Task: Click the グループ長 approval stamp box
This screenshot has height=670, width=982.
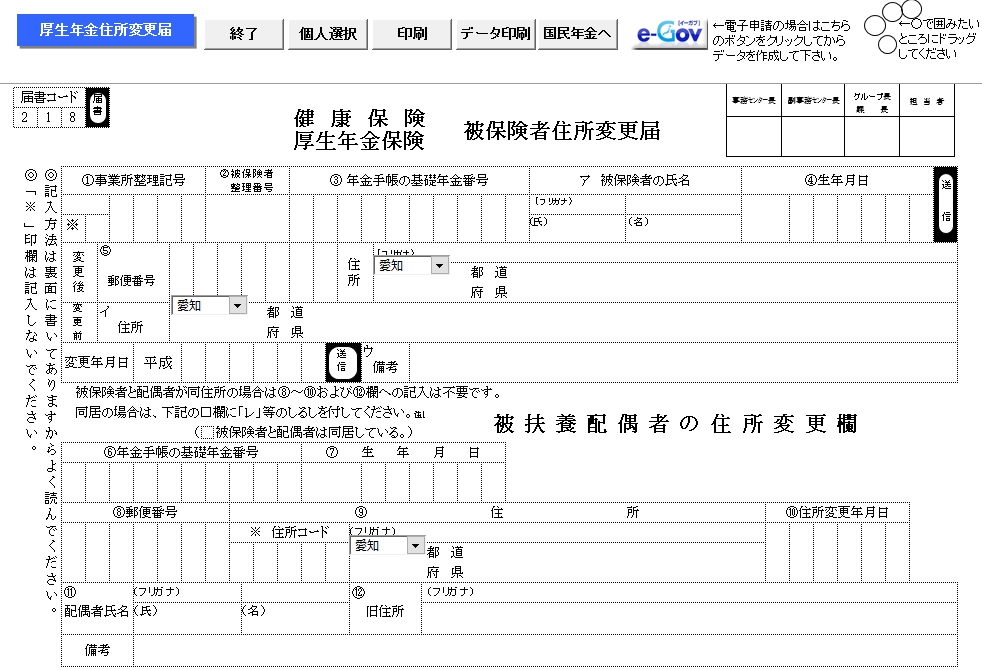Action: pyautogui.click(x=872, y=137)
